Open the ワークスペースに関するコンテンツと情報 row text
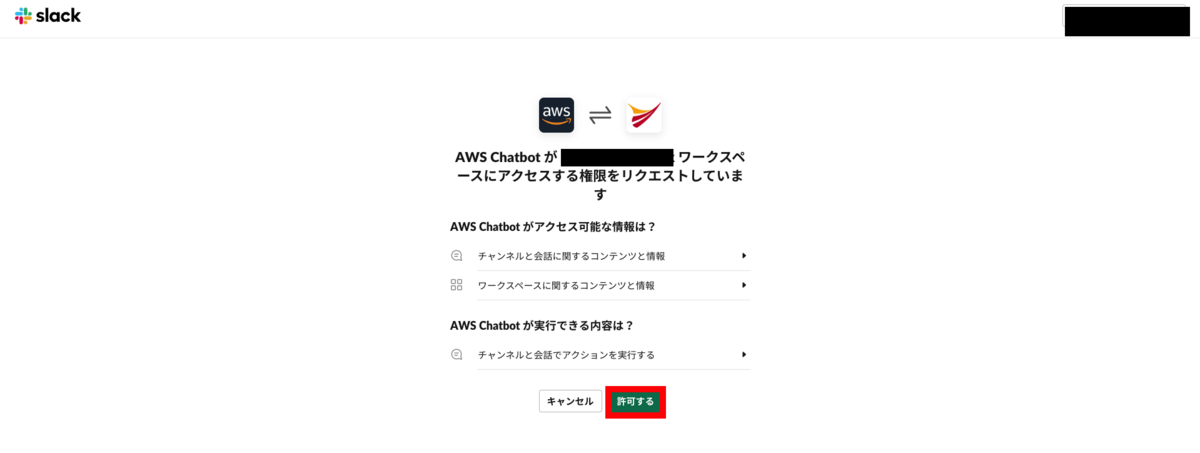 pos(566,285)
